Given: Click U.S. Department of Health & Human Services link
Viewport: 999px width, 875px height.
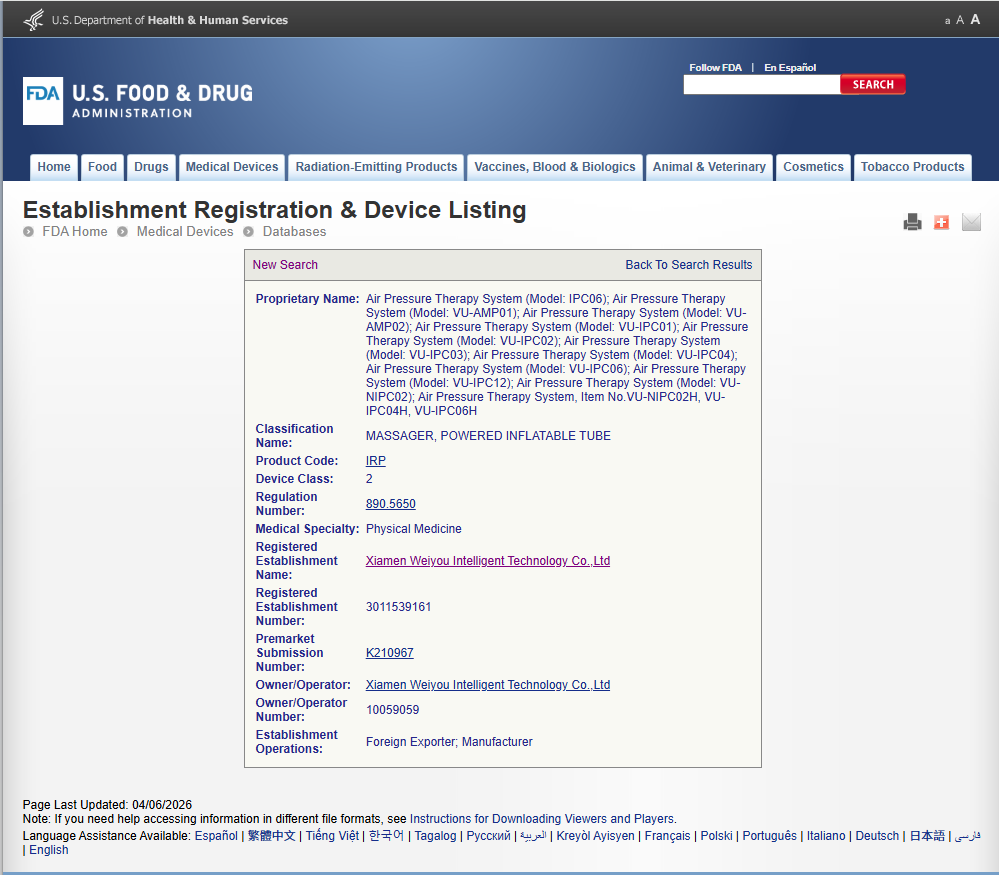Looking at the screenshot, I should (x=169, y=20).
